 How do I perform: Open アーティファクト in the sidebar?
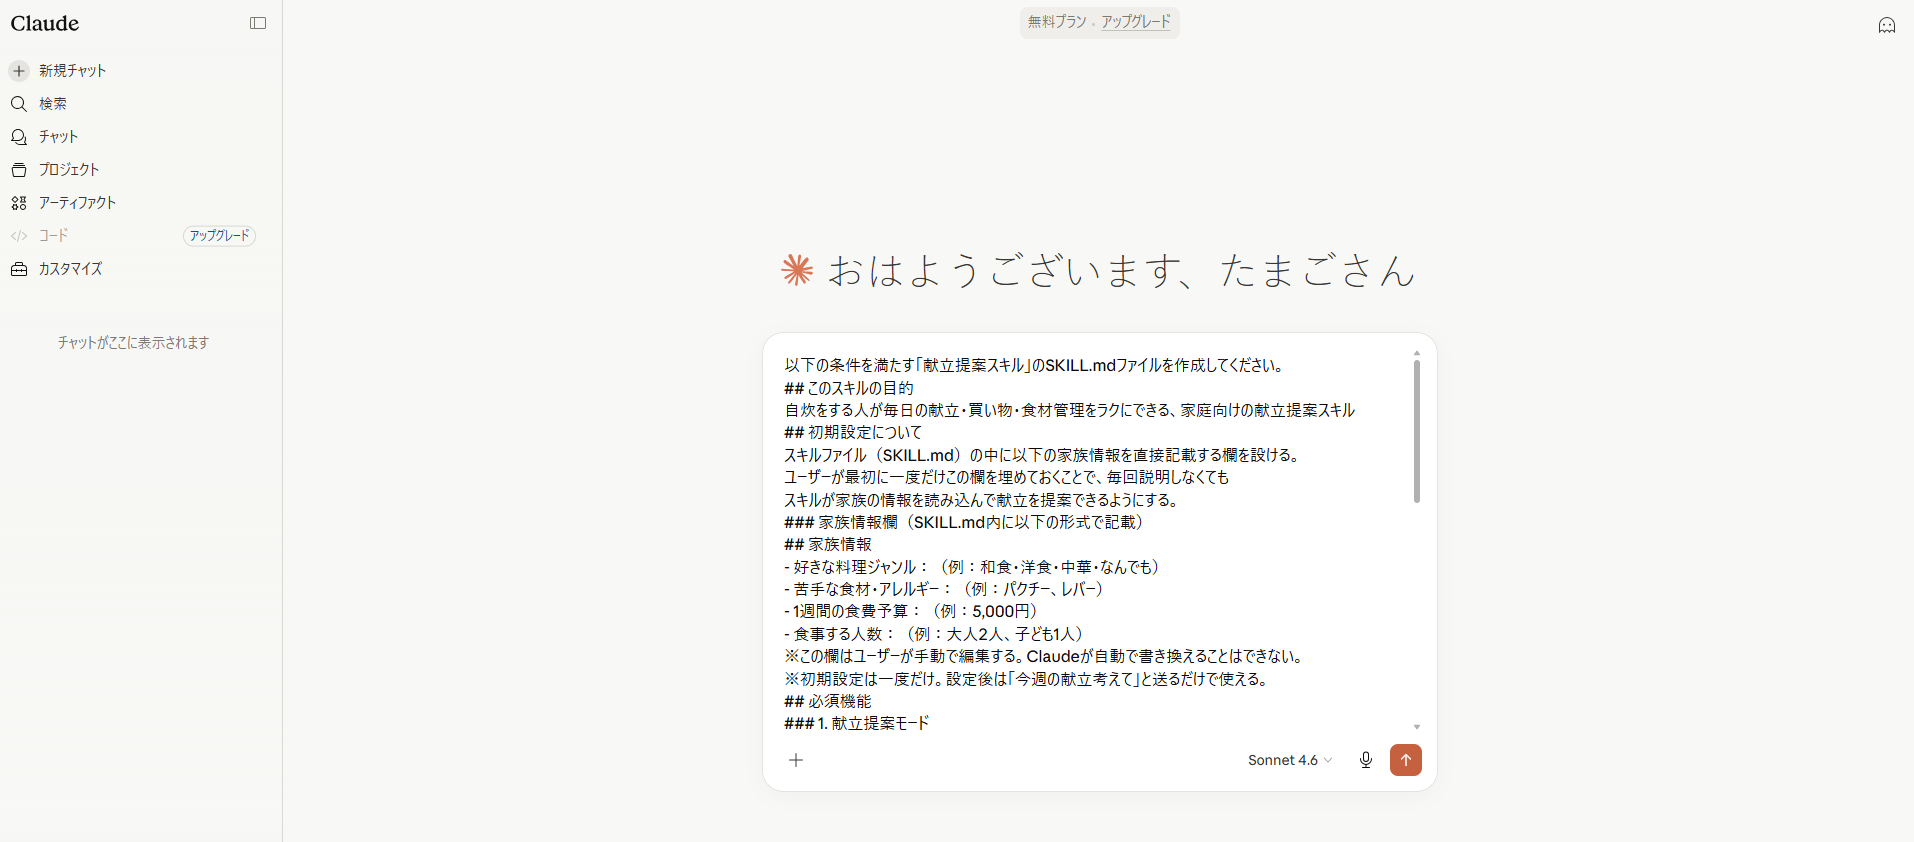click(77, 203)
